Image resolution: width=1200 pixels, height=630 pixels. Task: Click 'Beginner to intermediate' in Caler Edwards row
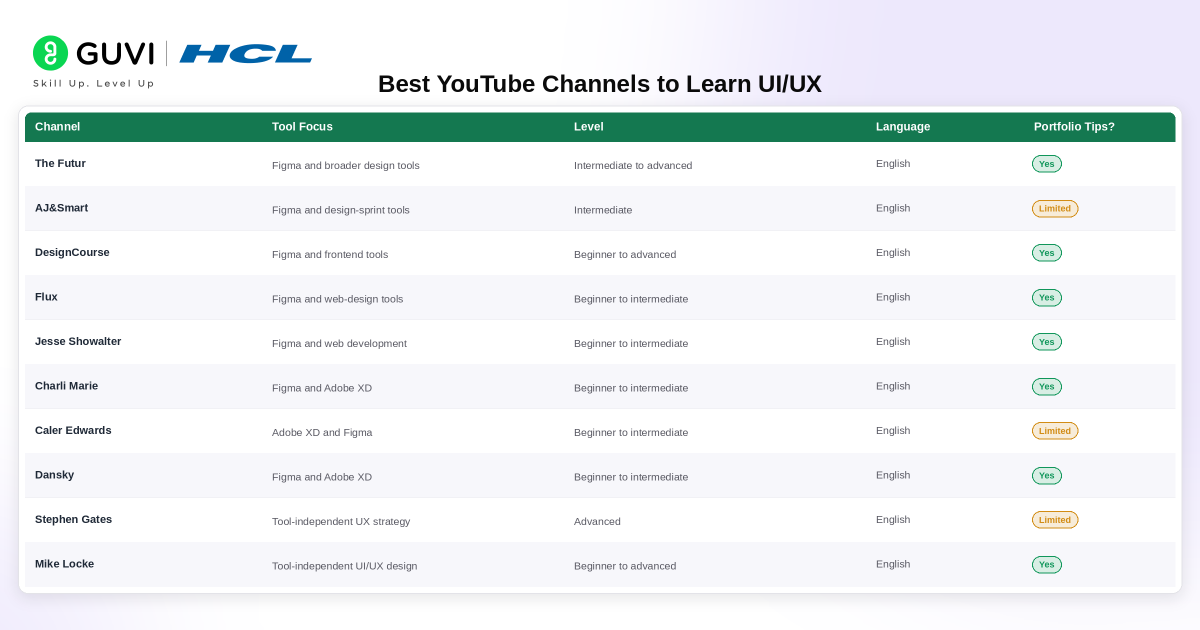coord(631,432)
